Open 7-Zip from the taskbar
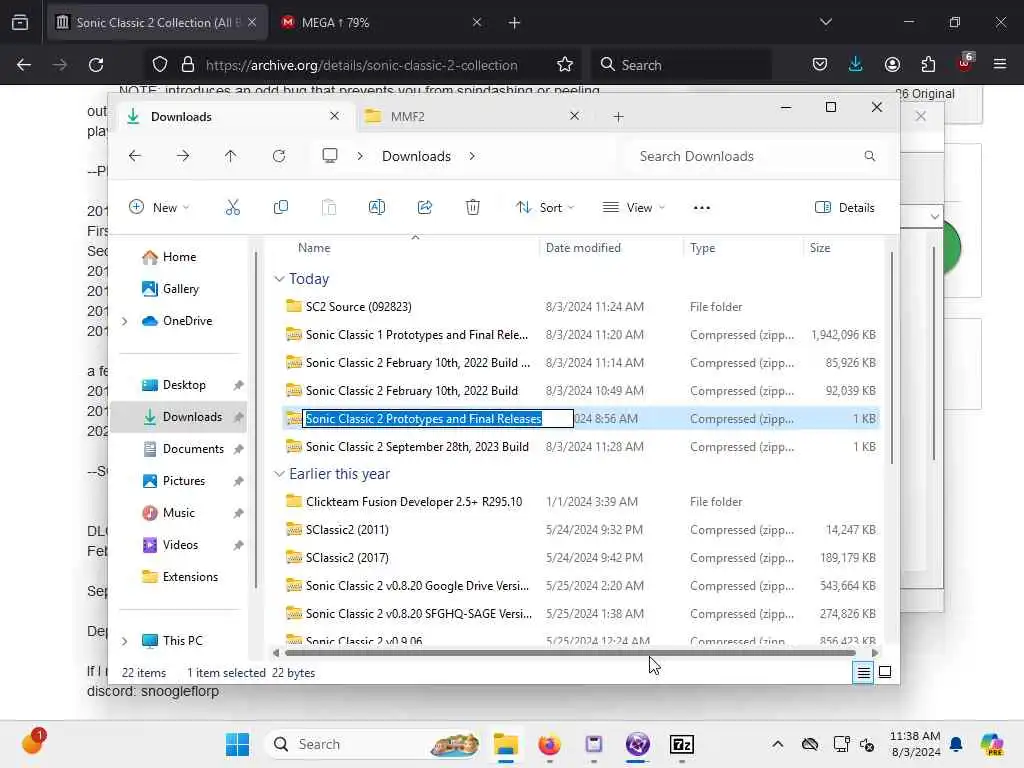Viewport: 1024px width, 768px height. [x=682, y=744]
